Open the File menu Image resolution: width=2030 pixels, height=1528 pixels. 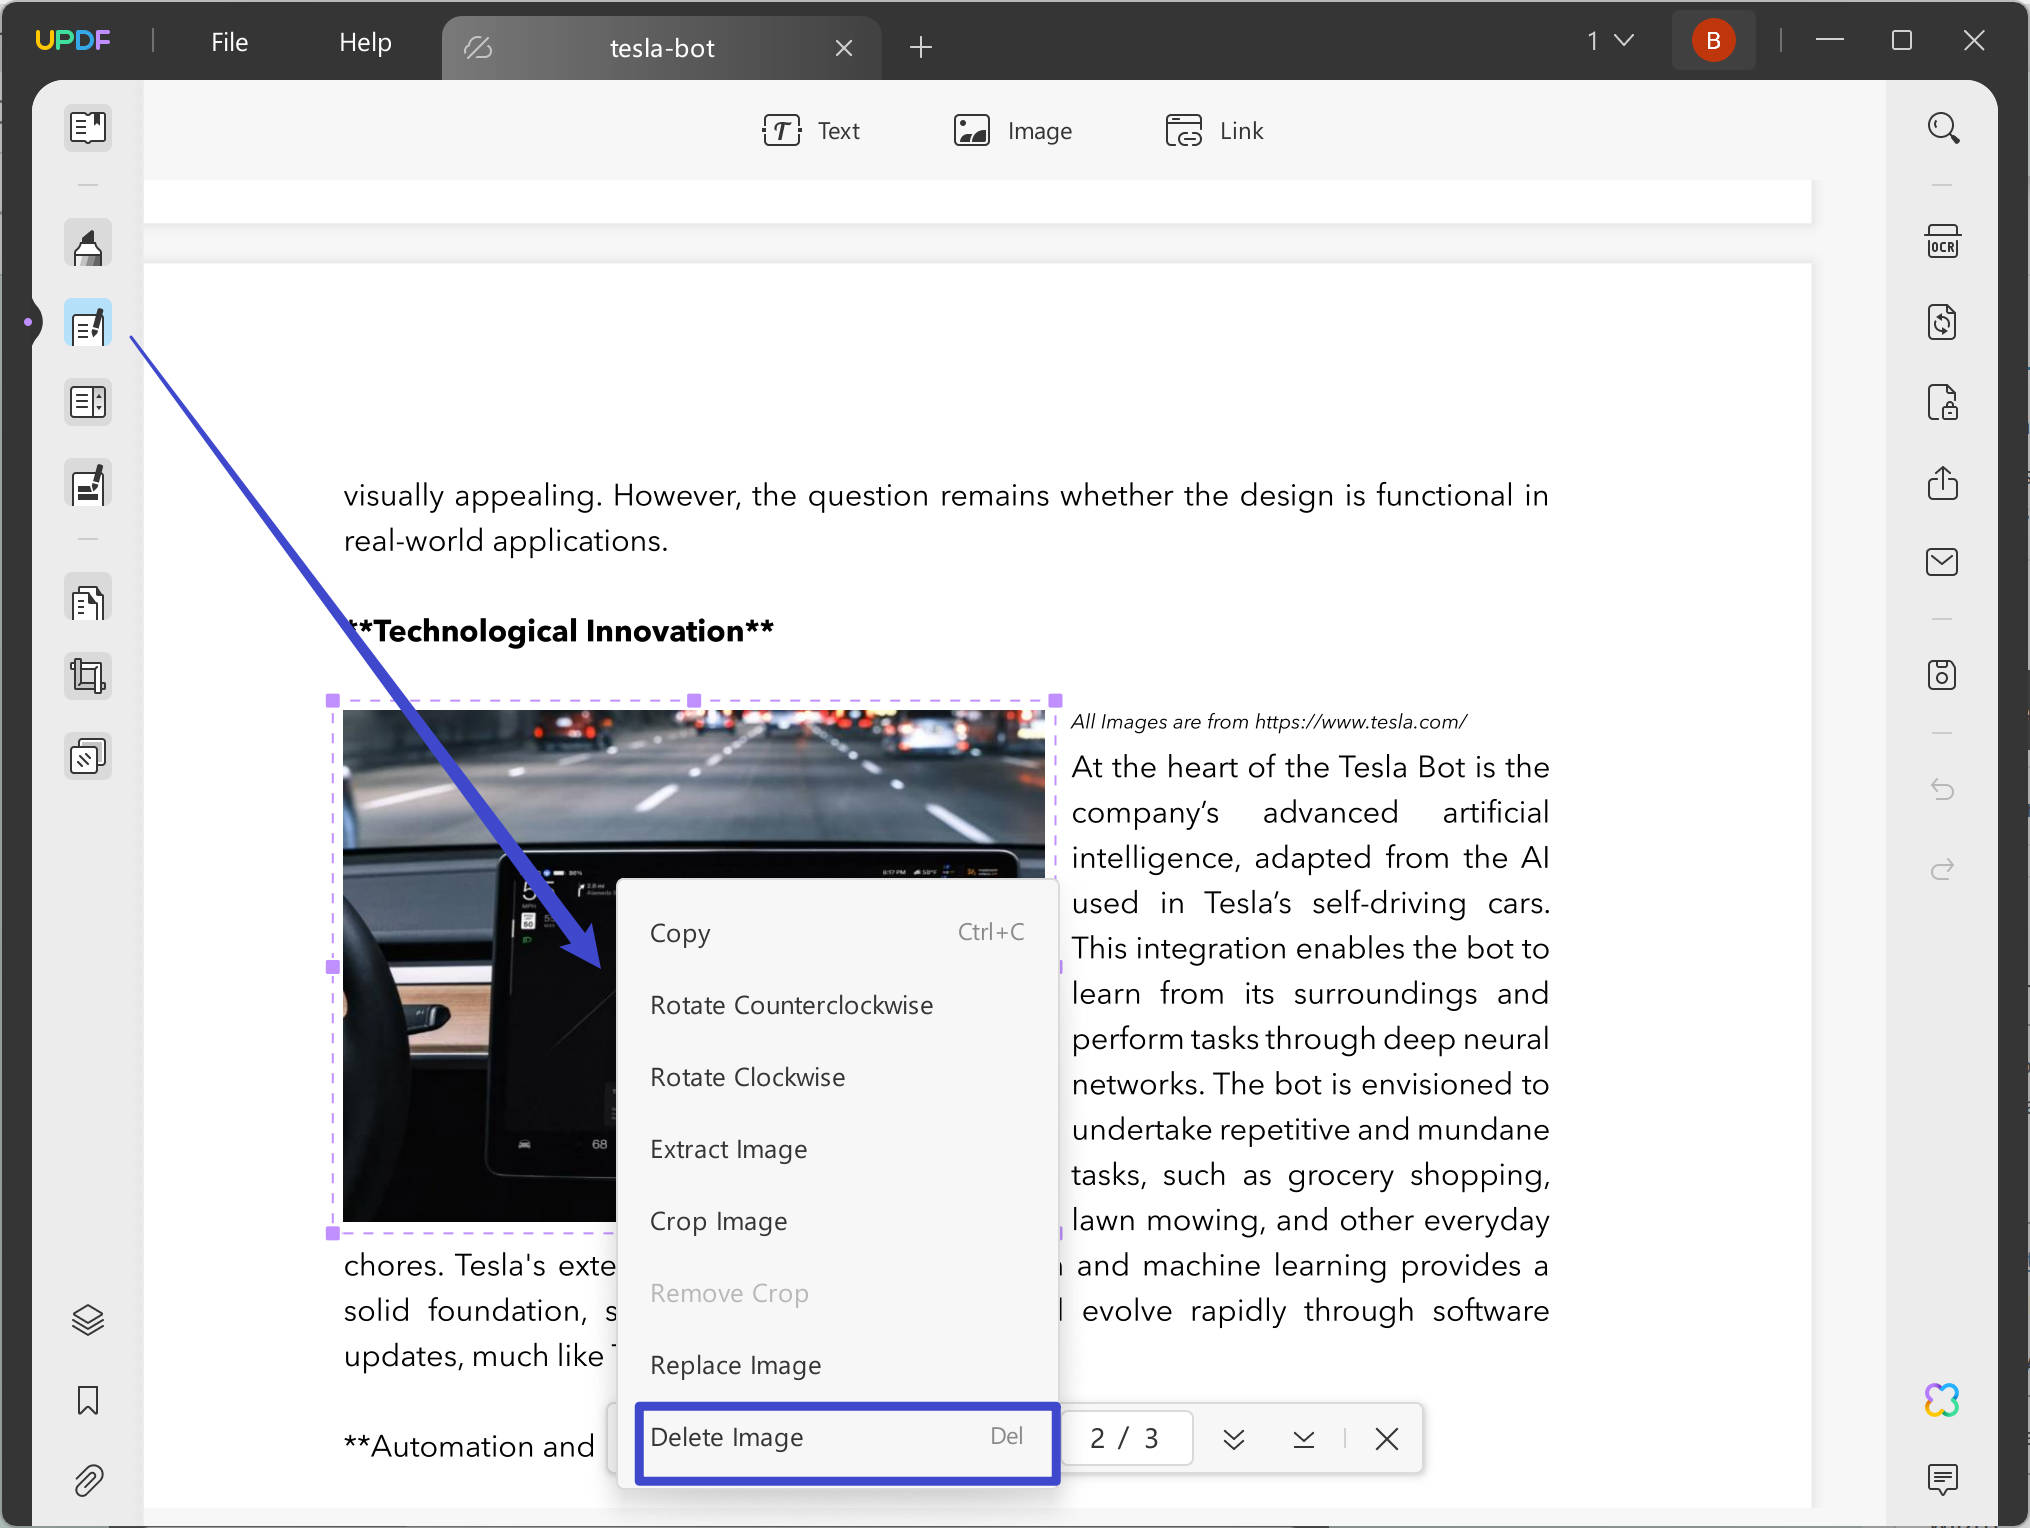tap(228, 42)
